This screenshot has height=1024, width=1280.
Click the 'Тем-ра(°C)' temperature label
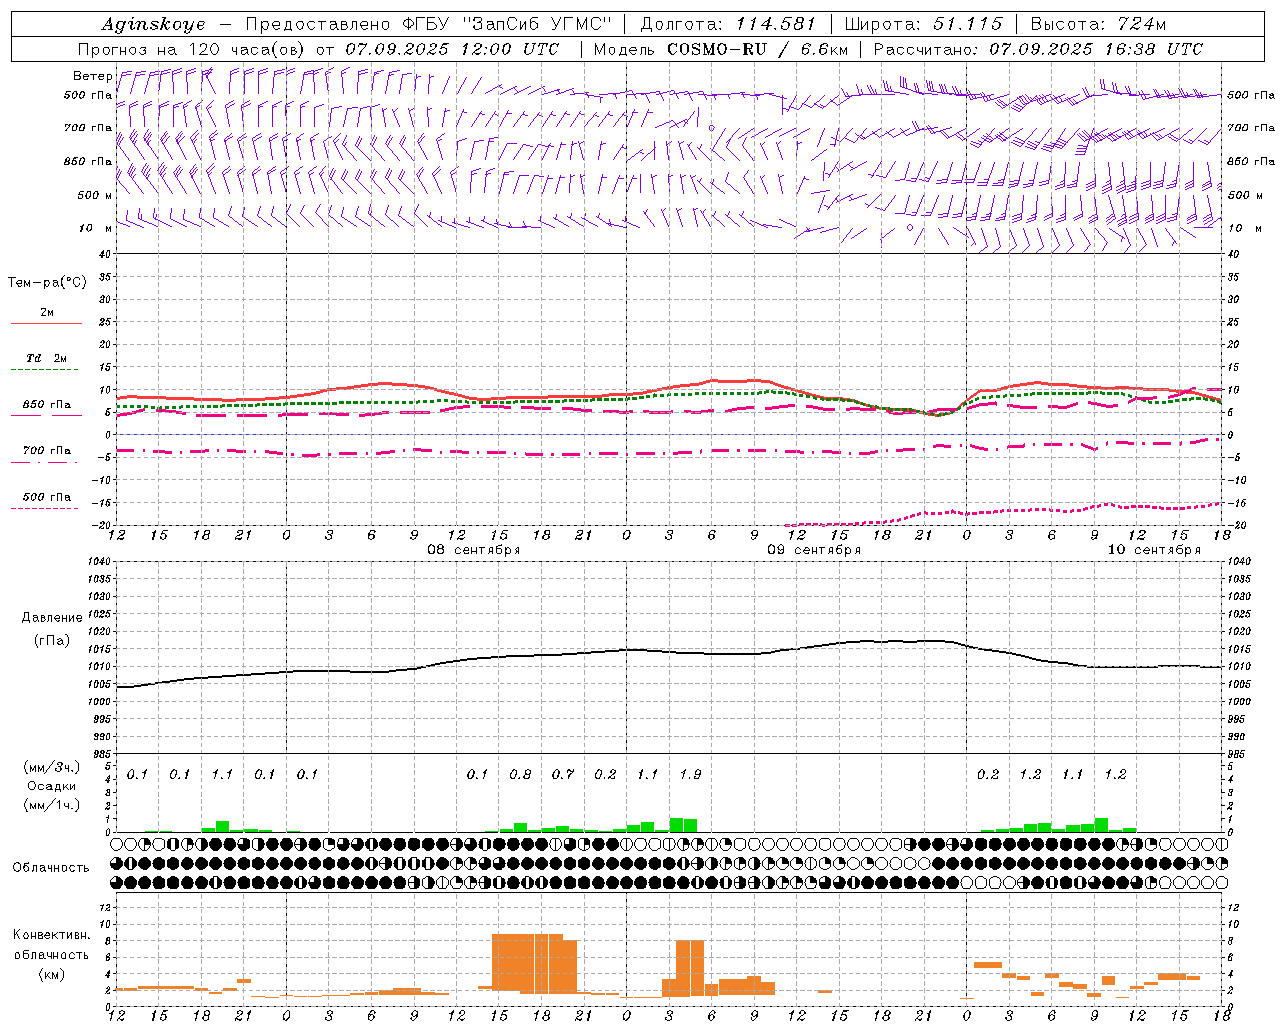tap(47, 283)
